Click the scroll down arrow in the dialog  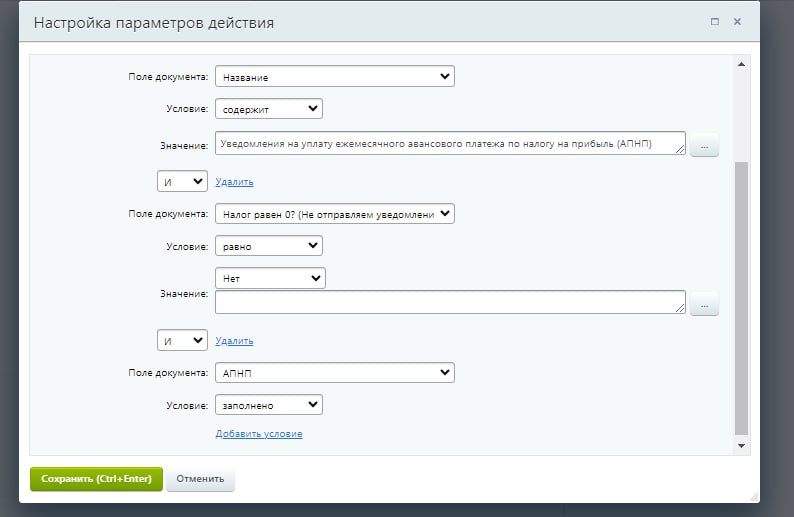741,444
